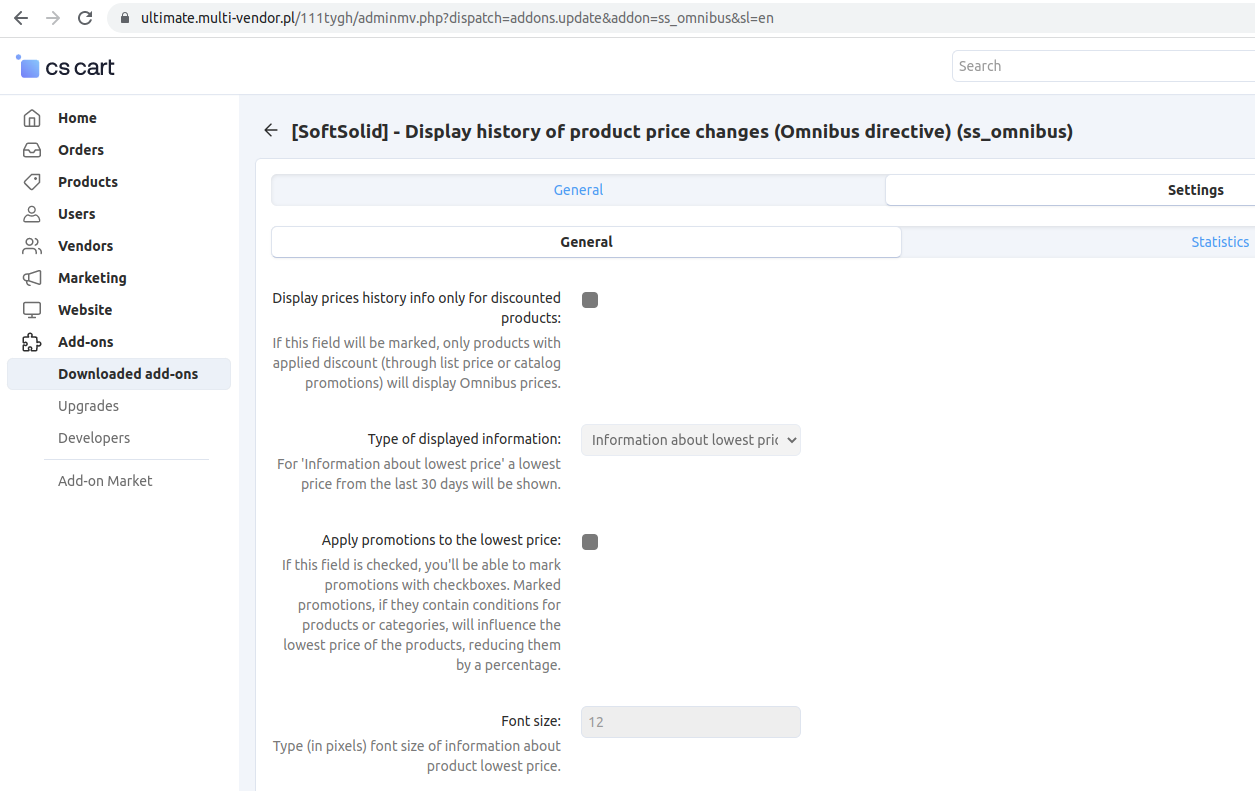Enable 'Apply promotions to the lowest price' checkbox
The width and height of the screenshot is (1255, 791).
pos(590,542)
